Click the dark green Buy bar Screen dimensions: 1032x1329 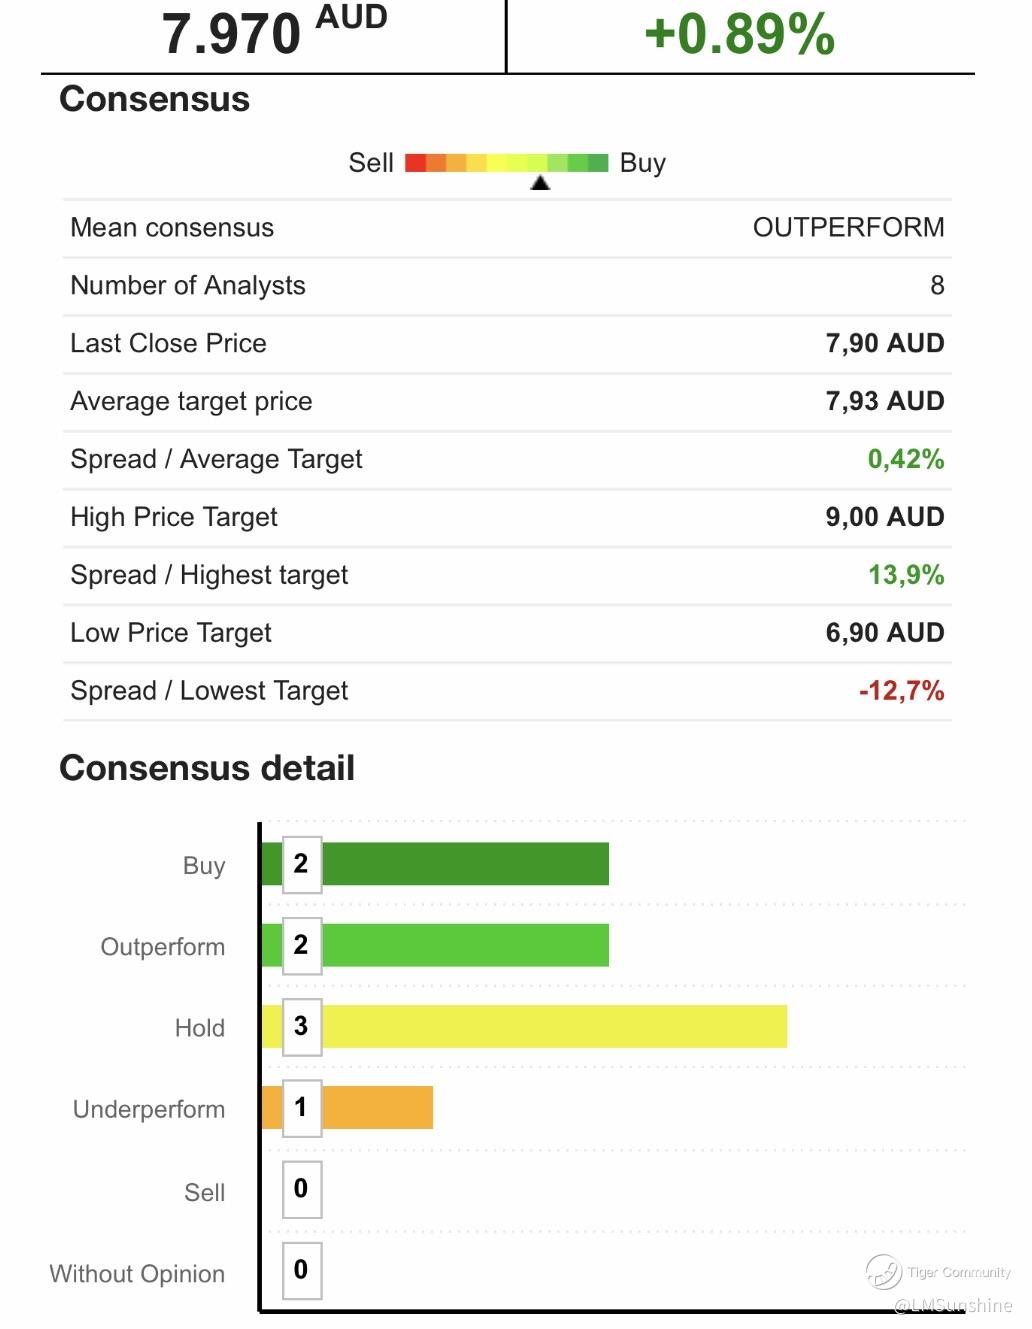click(x=435, y=864)
